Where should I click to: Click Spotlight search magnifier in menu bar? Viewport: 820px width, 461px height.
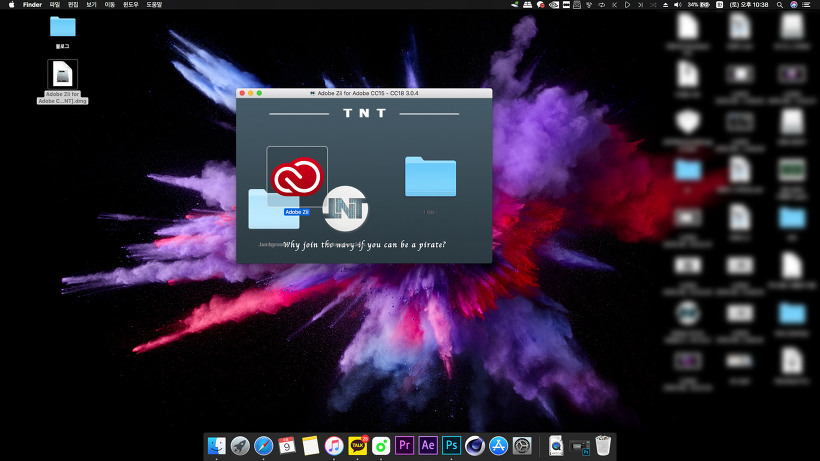(780, 5)
